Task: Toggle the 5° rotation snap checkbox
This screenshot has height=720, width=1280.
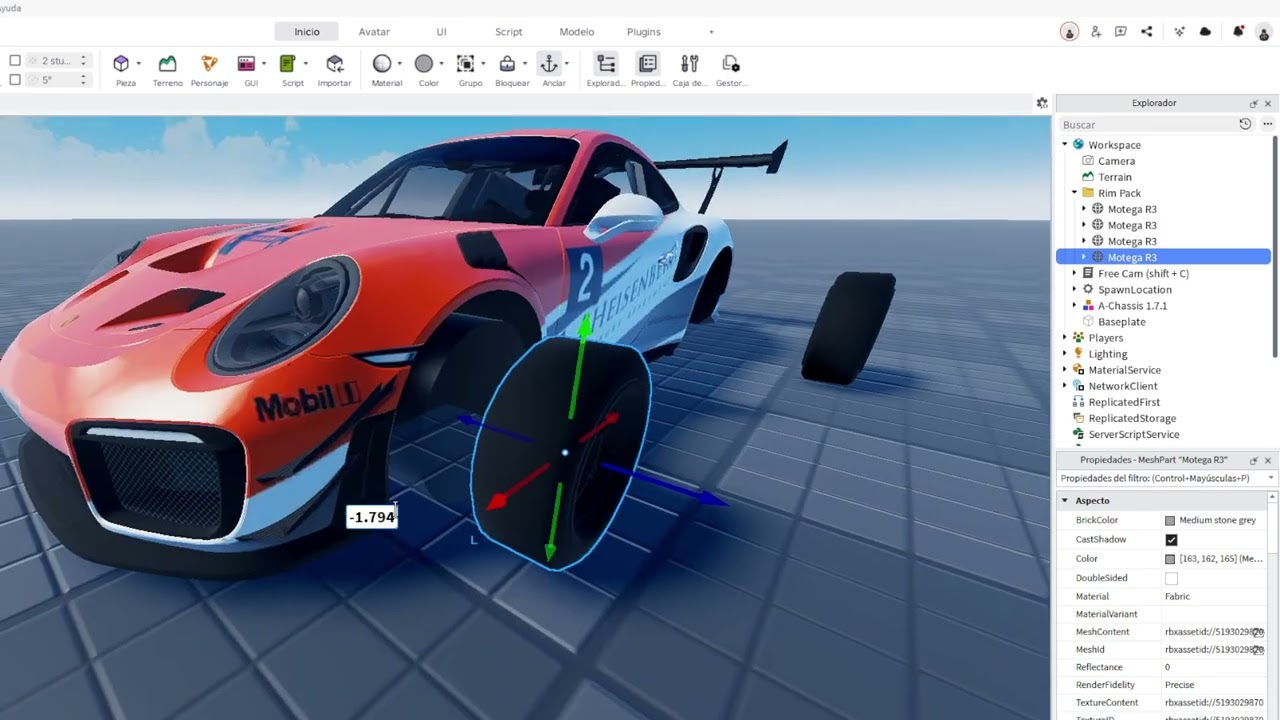Action: click(x=15, y=79)
